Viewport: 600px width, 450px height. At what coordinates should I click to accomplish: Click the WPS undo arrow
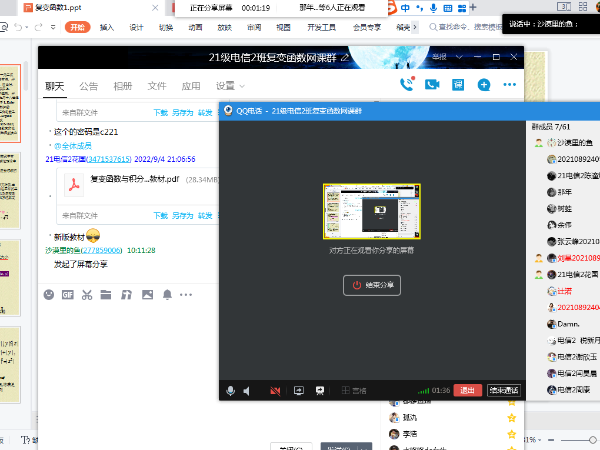tap(18, 27)
